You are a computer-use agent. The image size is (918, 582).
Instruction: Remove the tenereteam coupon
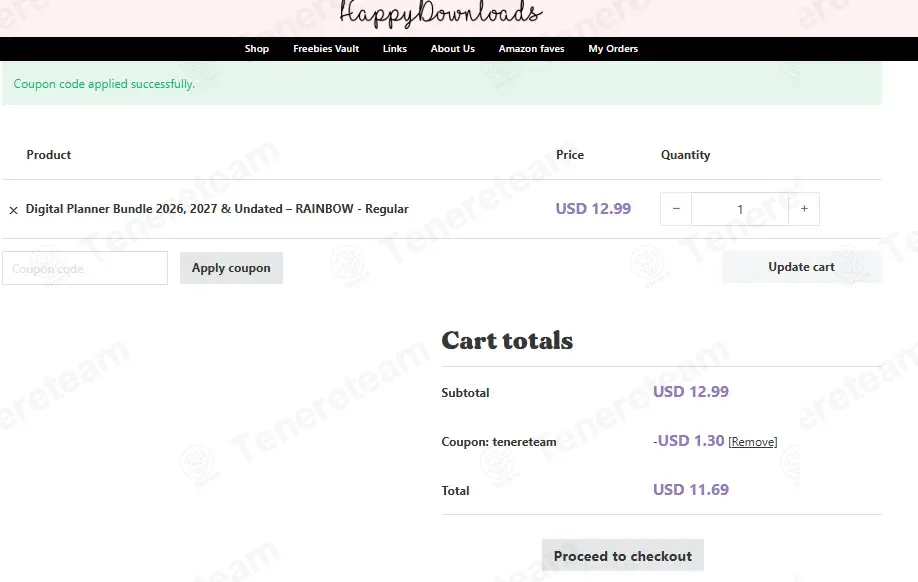click(x=753, y=442)
